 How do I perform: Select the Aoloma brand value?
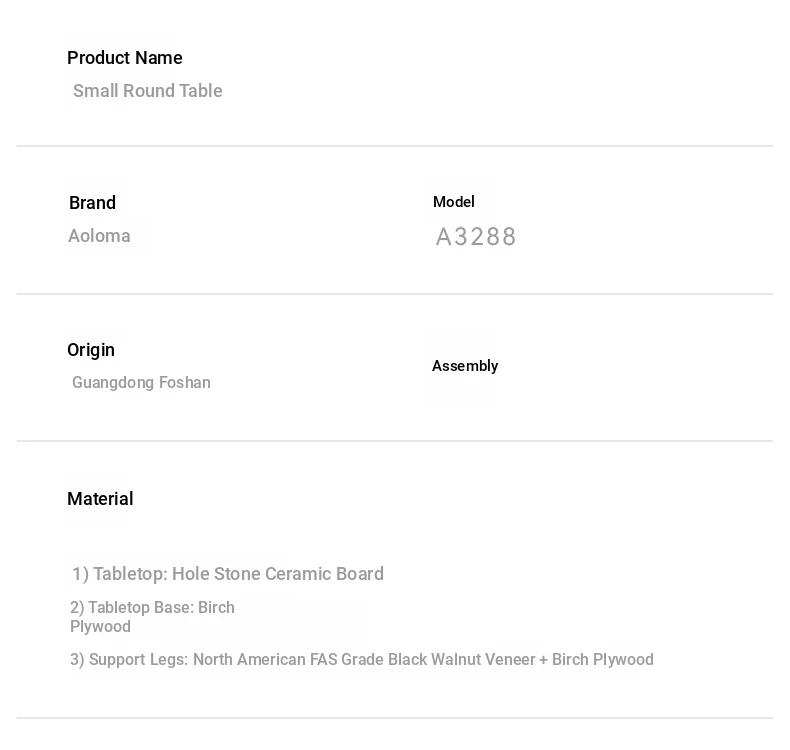pos(99,236)
